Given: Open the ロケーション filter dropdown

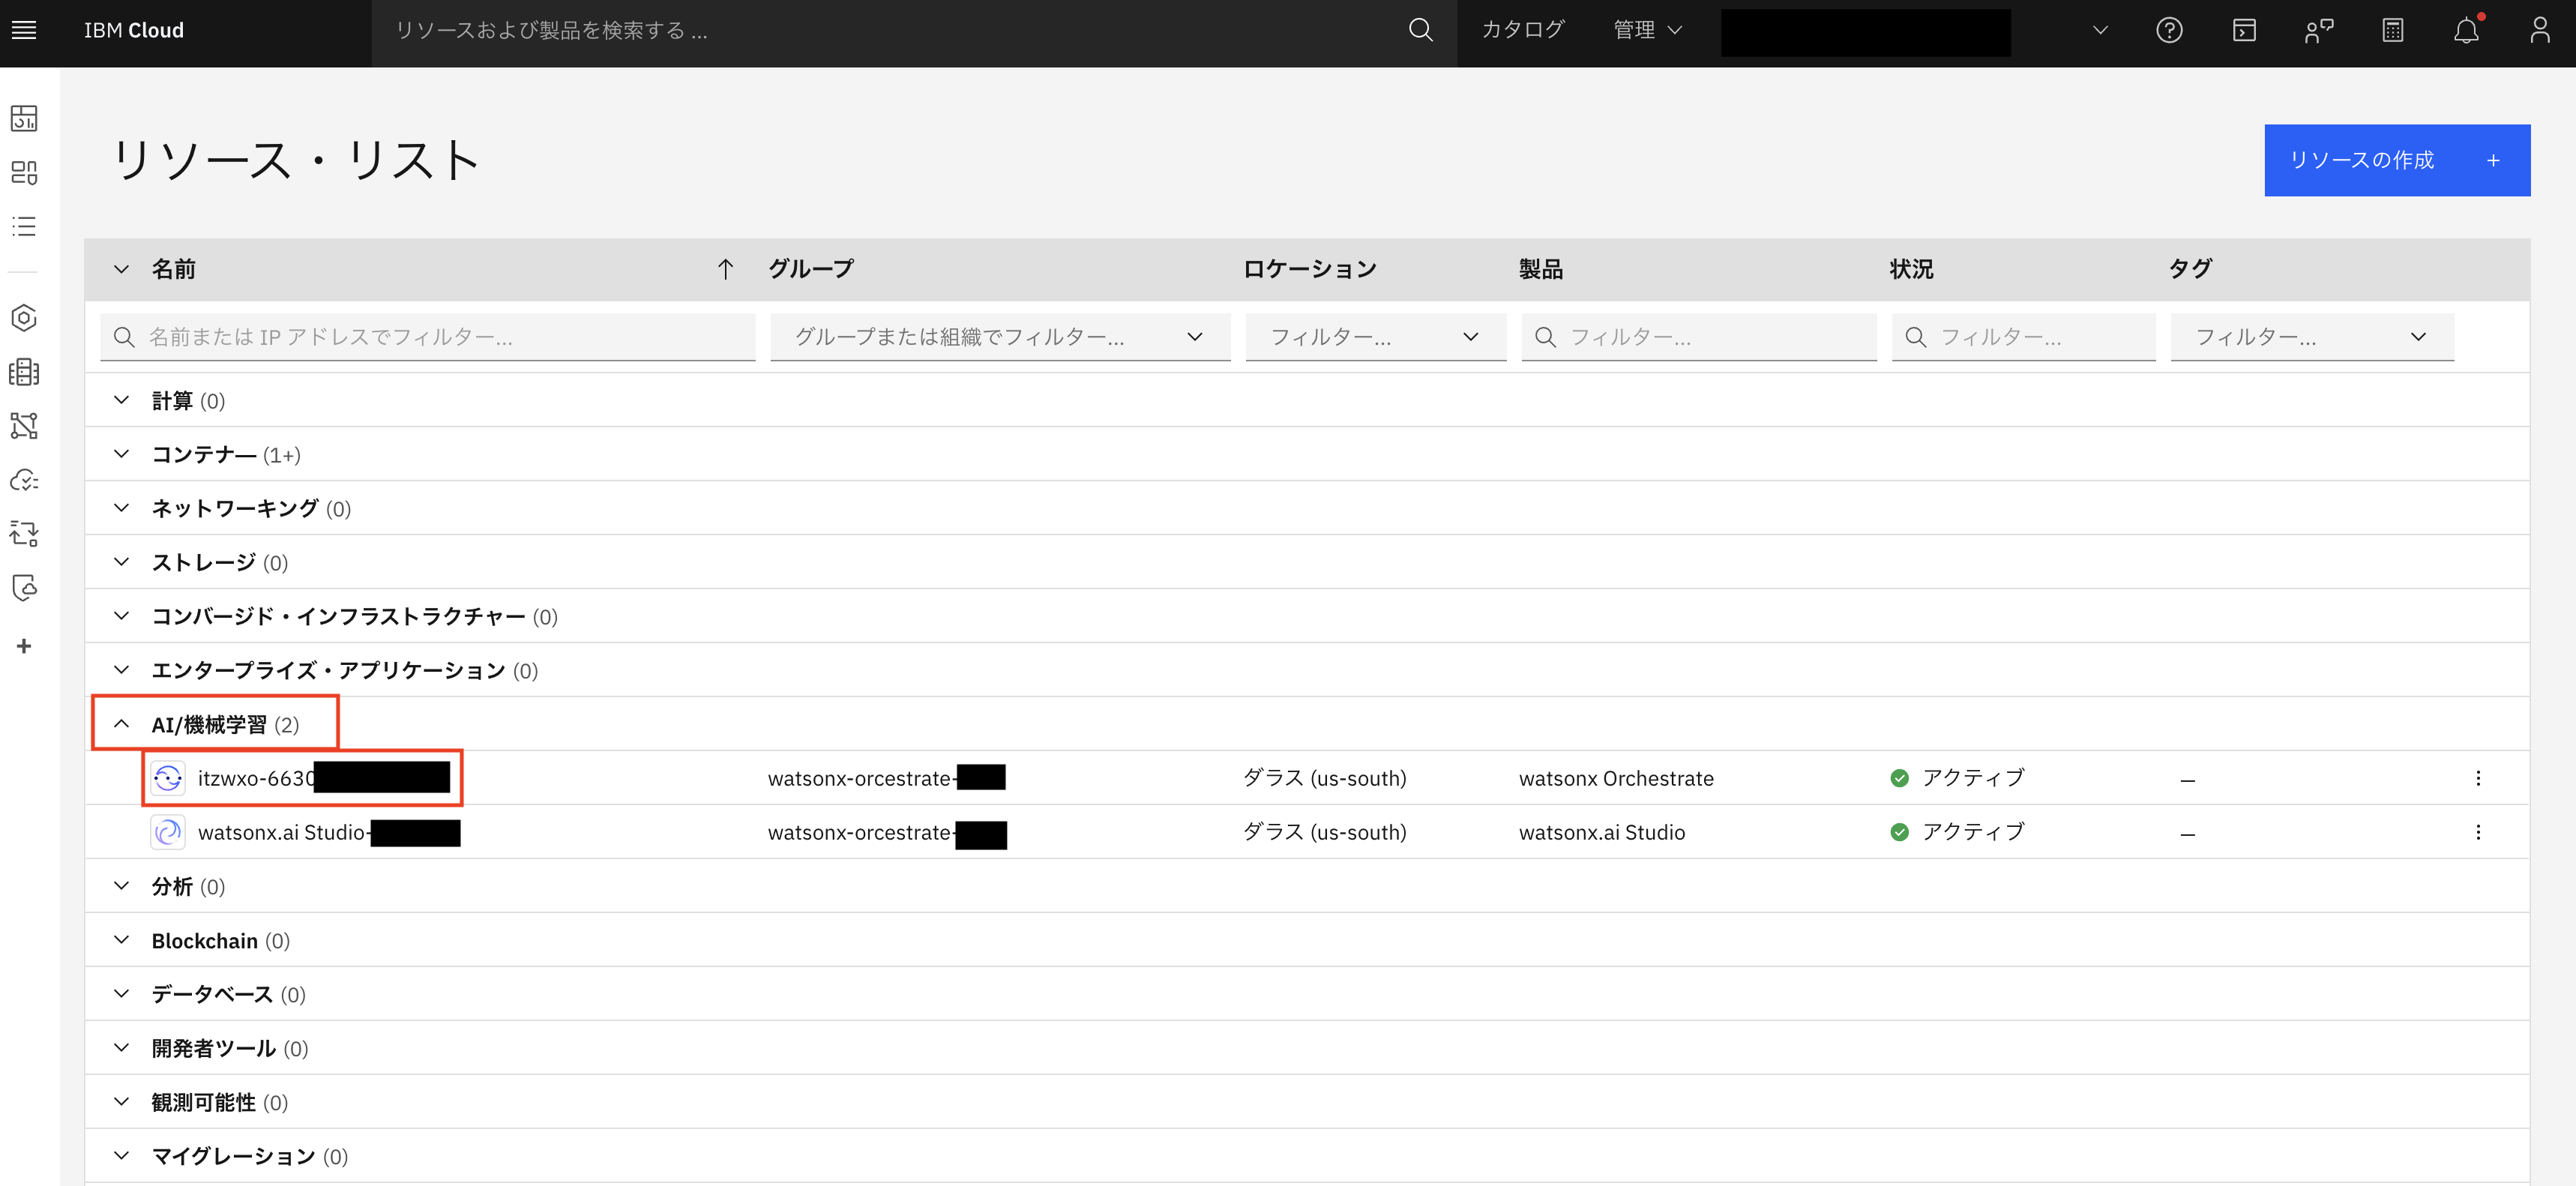Looking at the screenshot, I should 1375,337.
